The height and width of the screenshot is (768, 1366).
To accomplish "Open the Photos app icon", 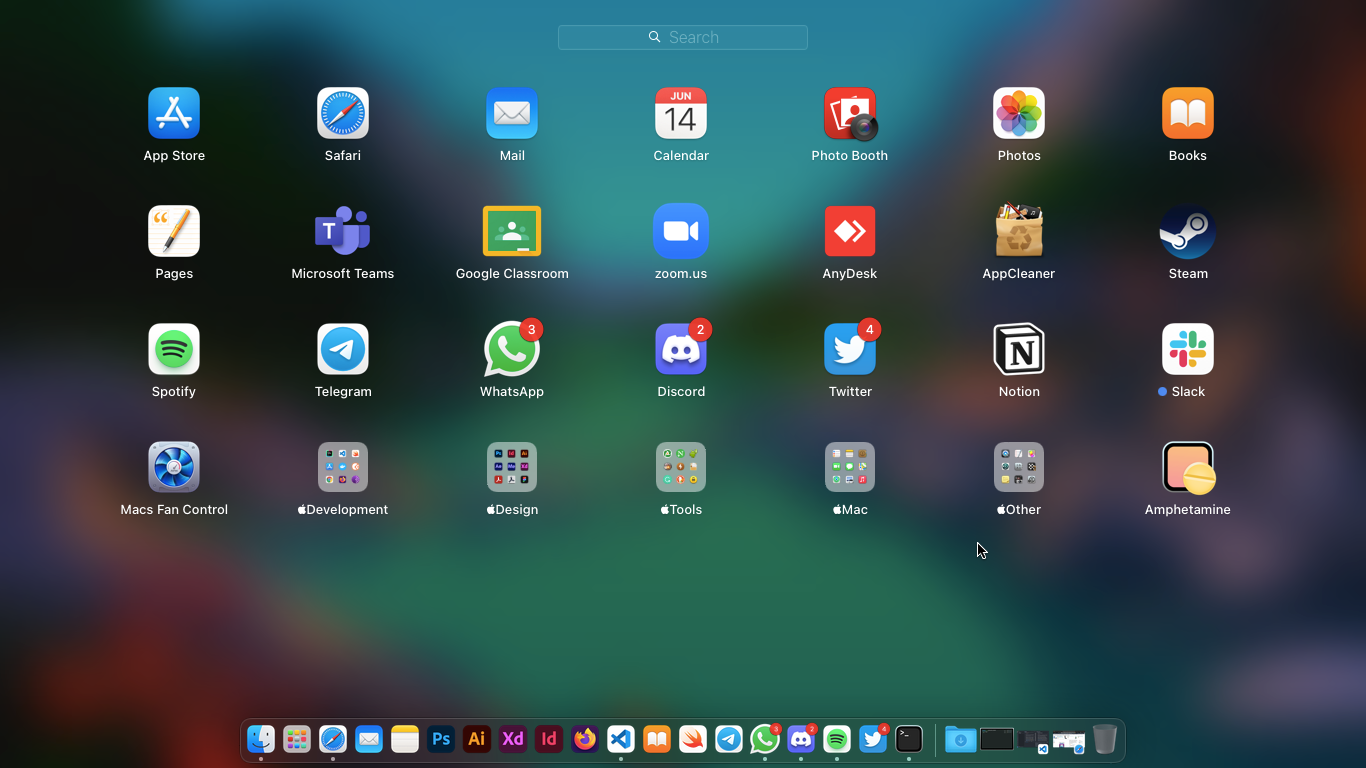I will (x=1019, y=113).
